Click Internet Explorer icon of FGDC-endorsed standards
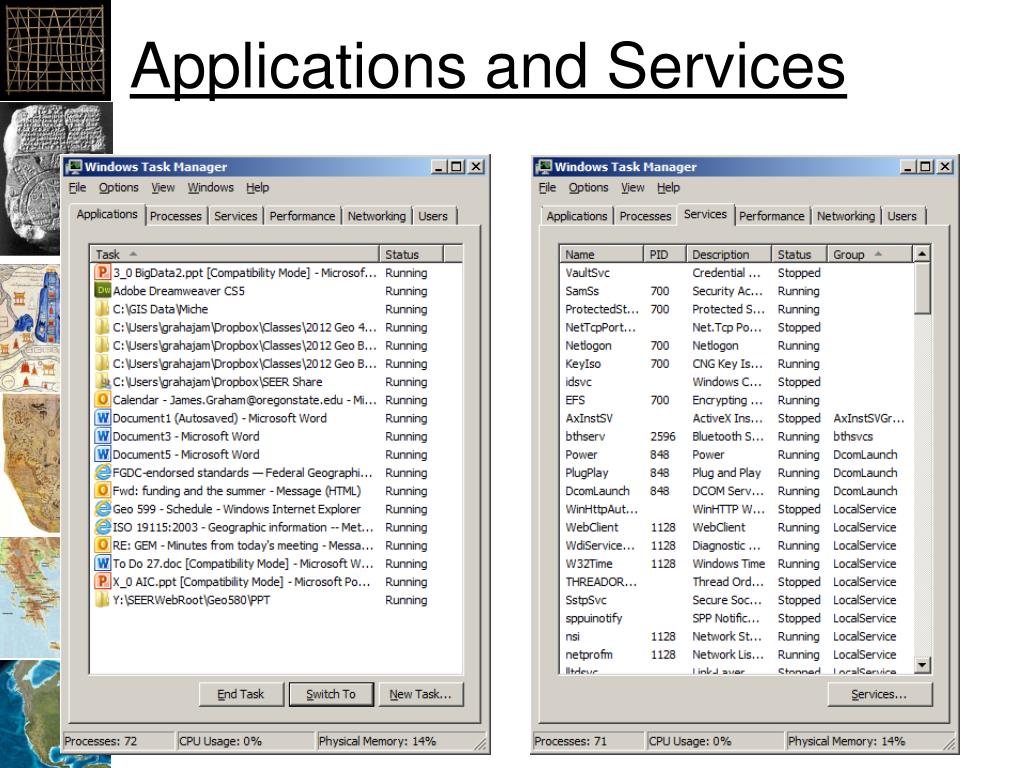 pyautogui.click(x=103, y=472)
